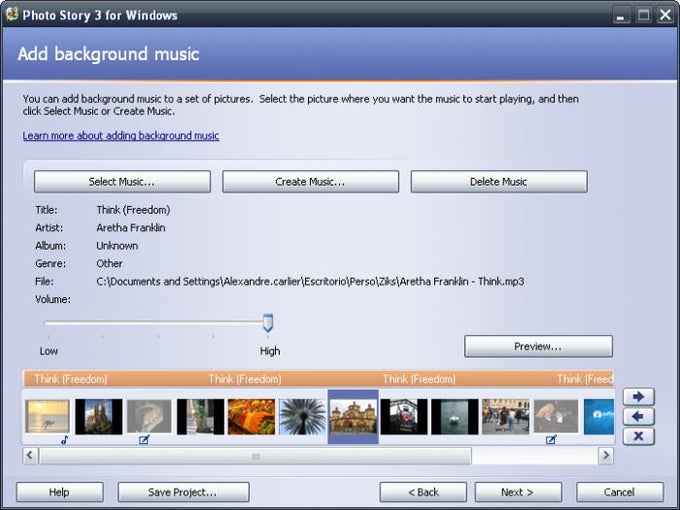The image size is (680, 510).
Task: Click Delete Music button
Action: [499, 181]
